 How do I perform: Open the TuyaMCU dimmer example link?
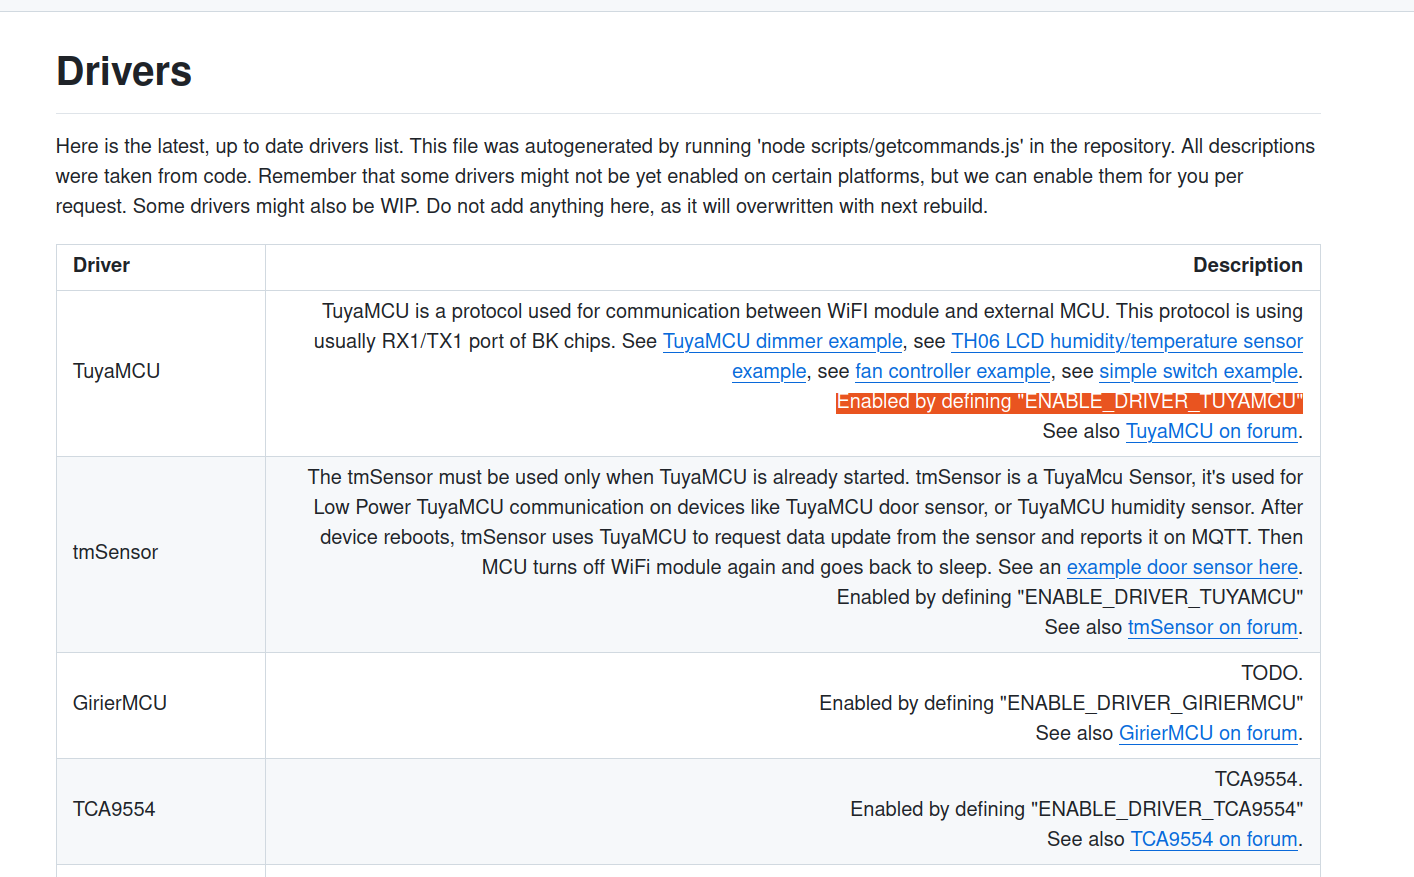782,342
